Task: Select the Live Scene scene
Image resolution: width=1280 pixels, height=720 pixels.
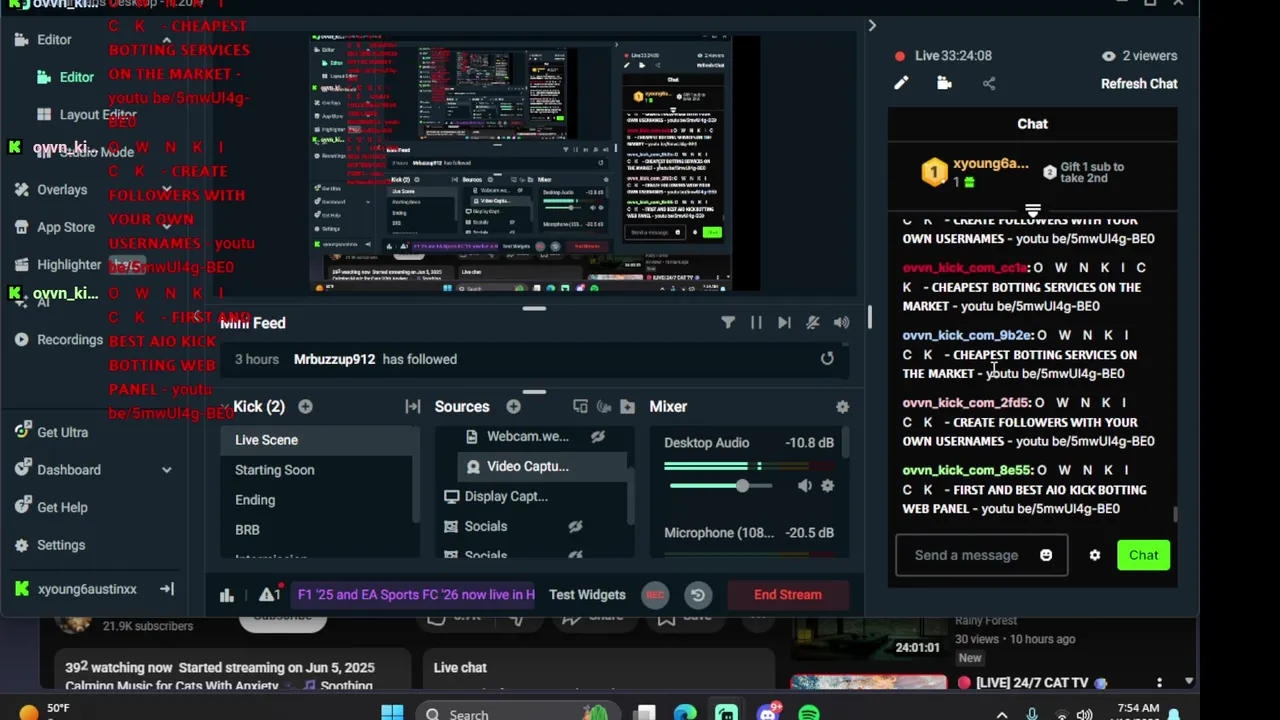Action: click(318, 440)
